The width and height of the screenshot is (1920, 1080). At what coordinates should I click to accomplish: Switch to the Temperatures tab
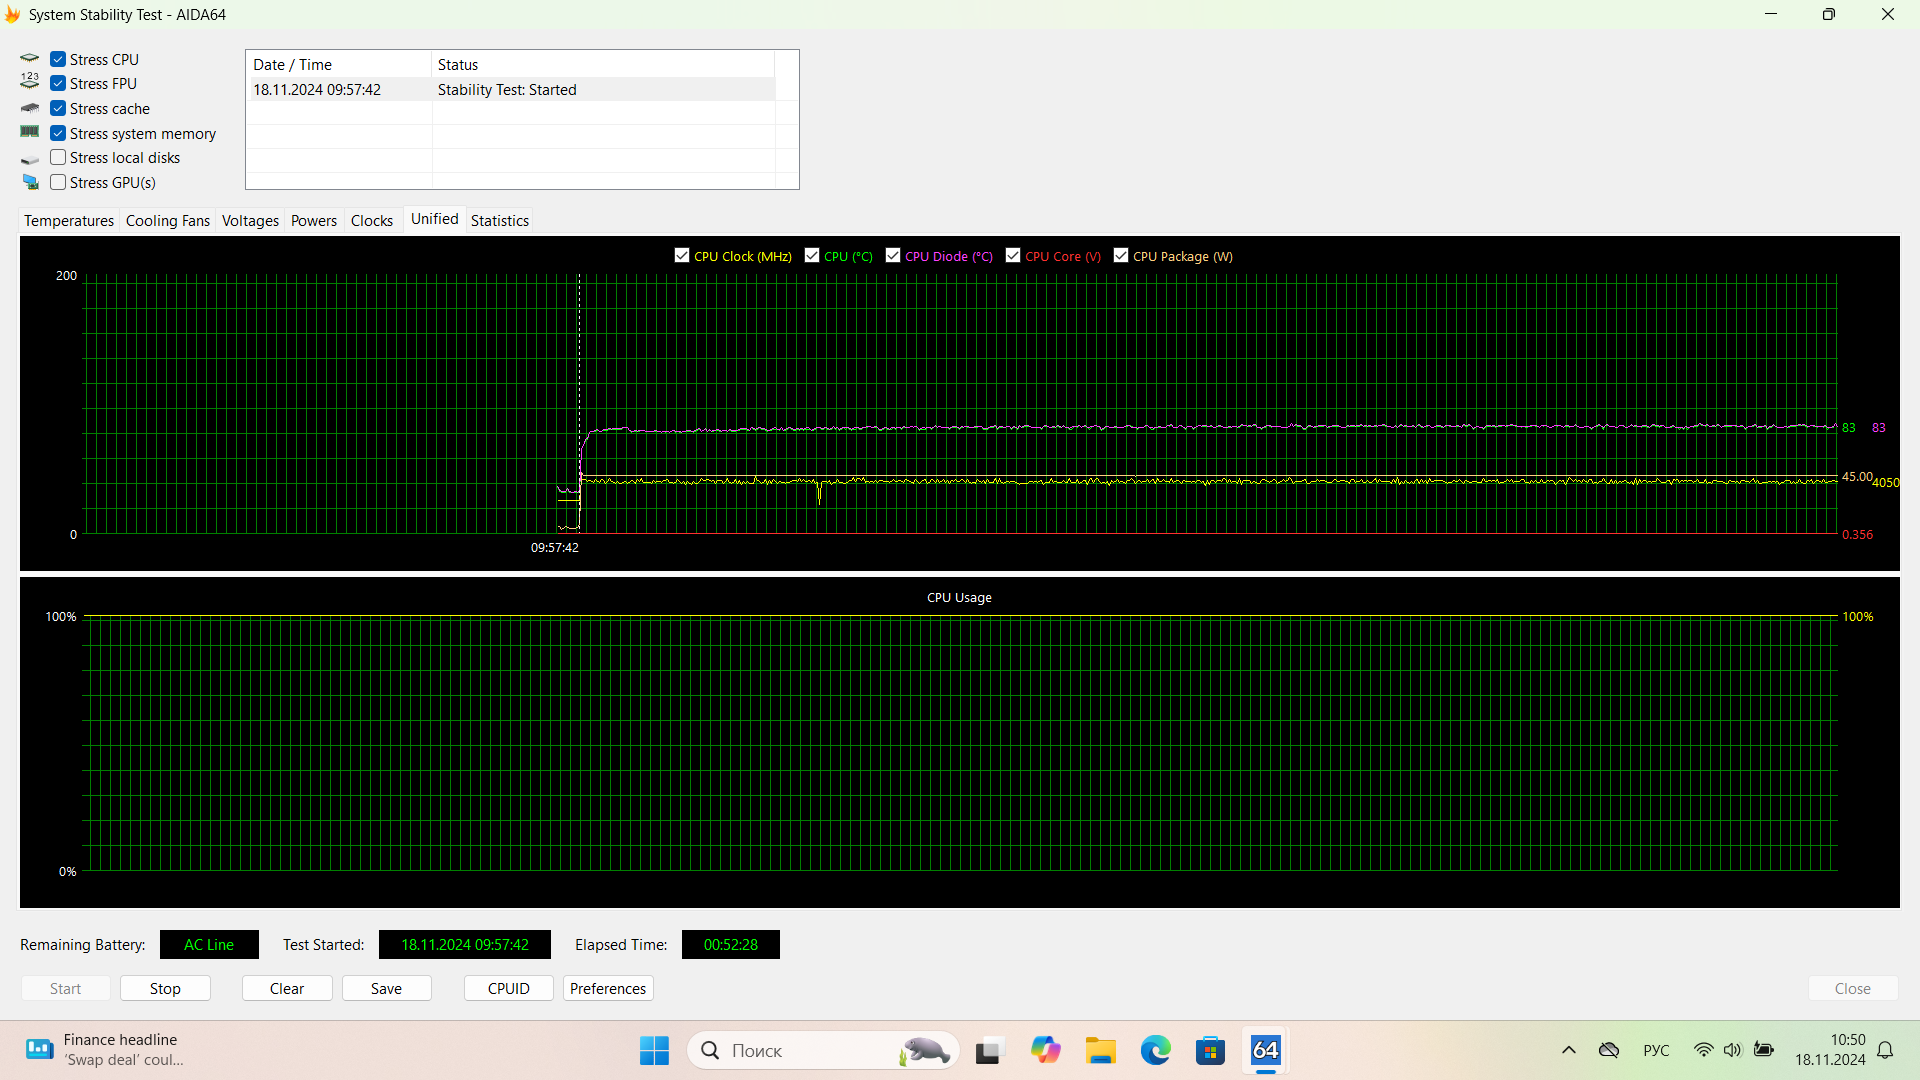pyautogui.click(x=69, y=220)
